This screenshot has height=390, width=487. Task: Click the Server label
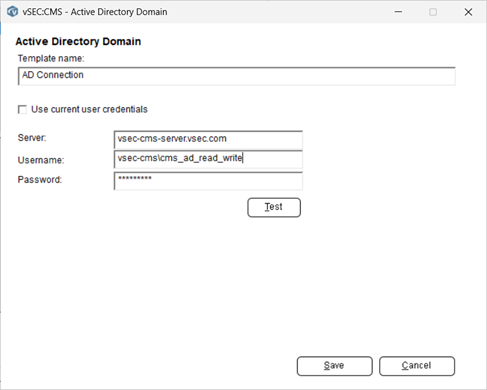pyautogui.click(x=32, y=138)
